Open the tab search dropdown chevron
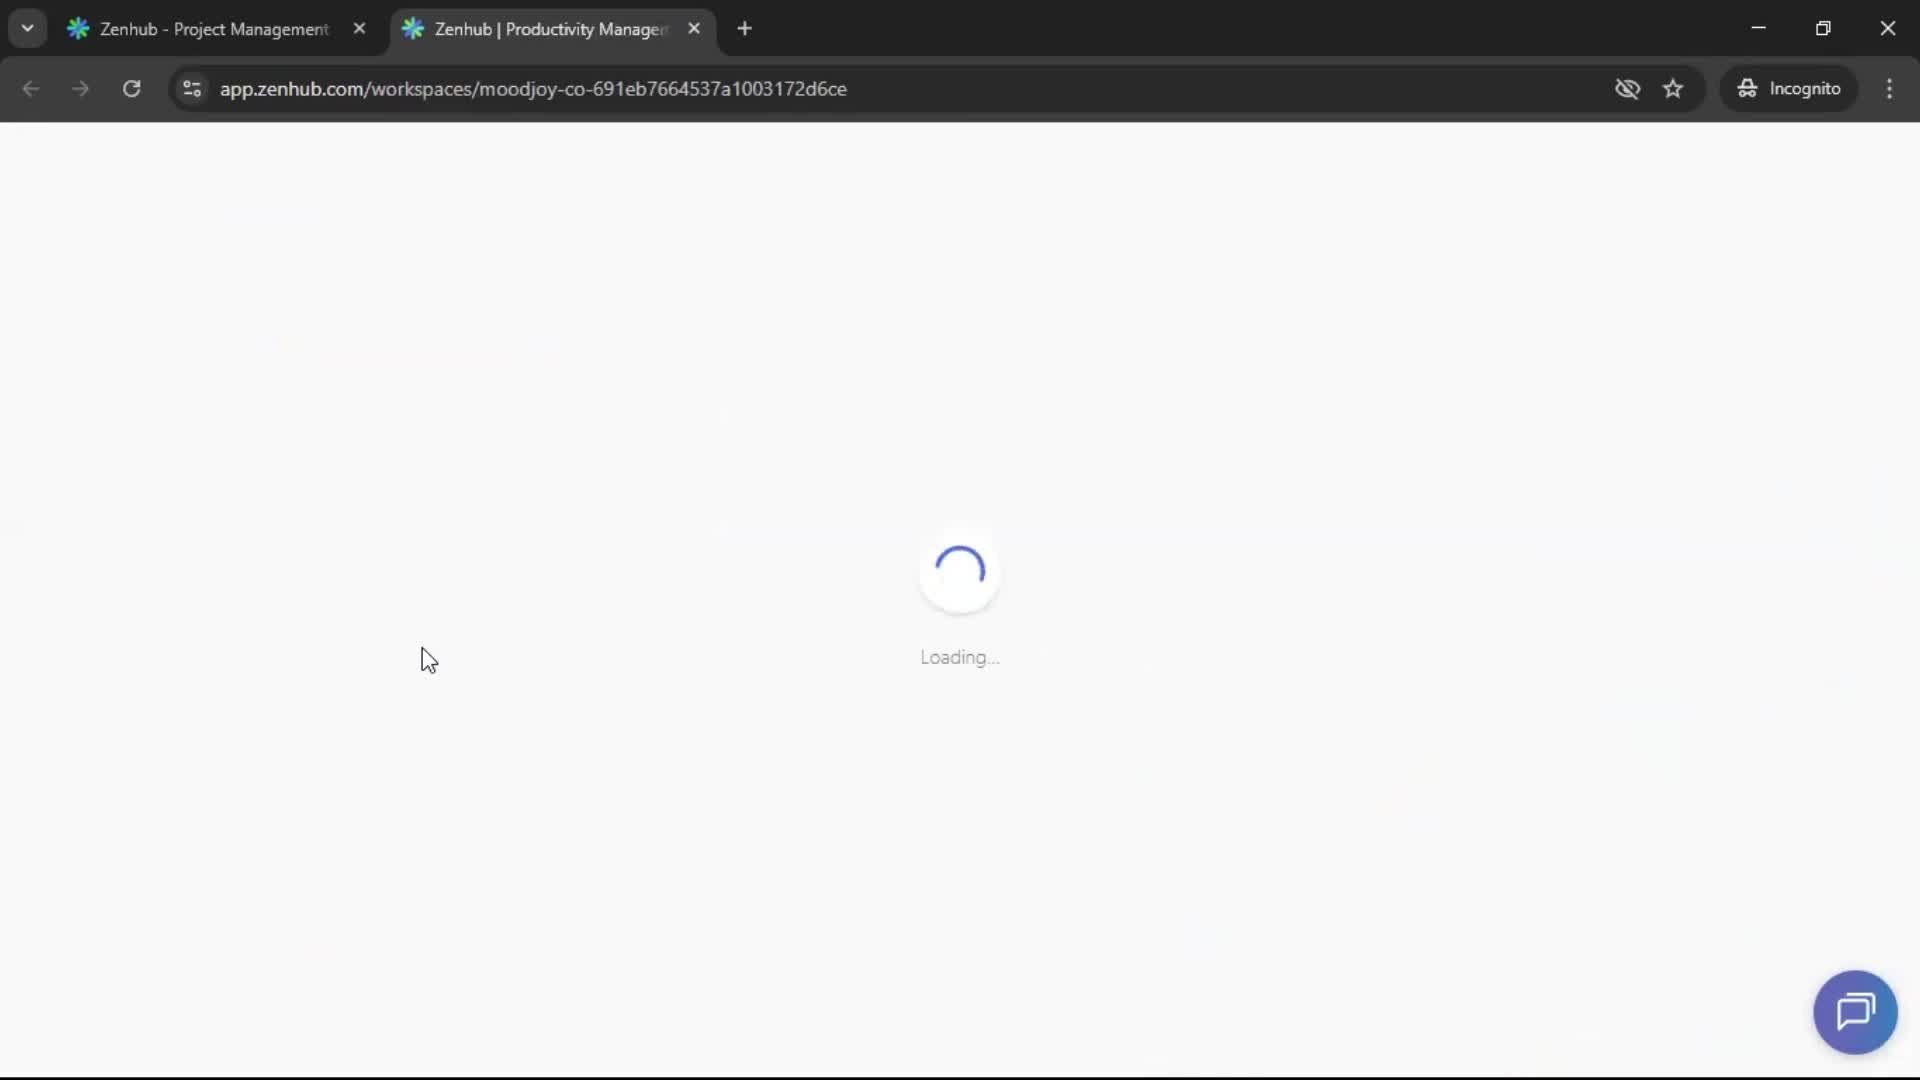The image size is (1920, 1080). (27, 28)
